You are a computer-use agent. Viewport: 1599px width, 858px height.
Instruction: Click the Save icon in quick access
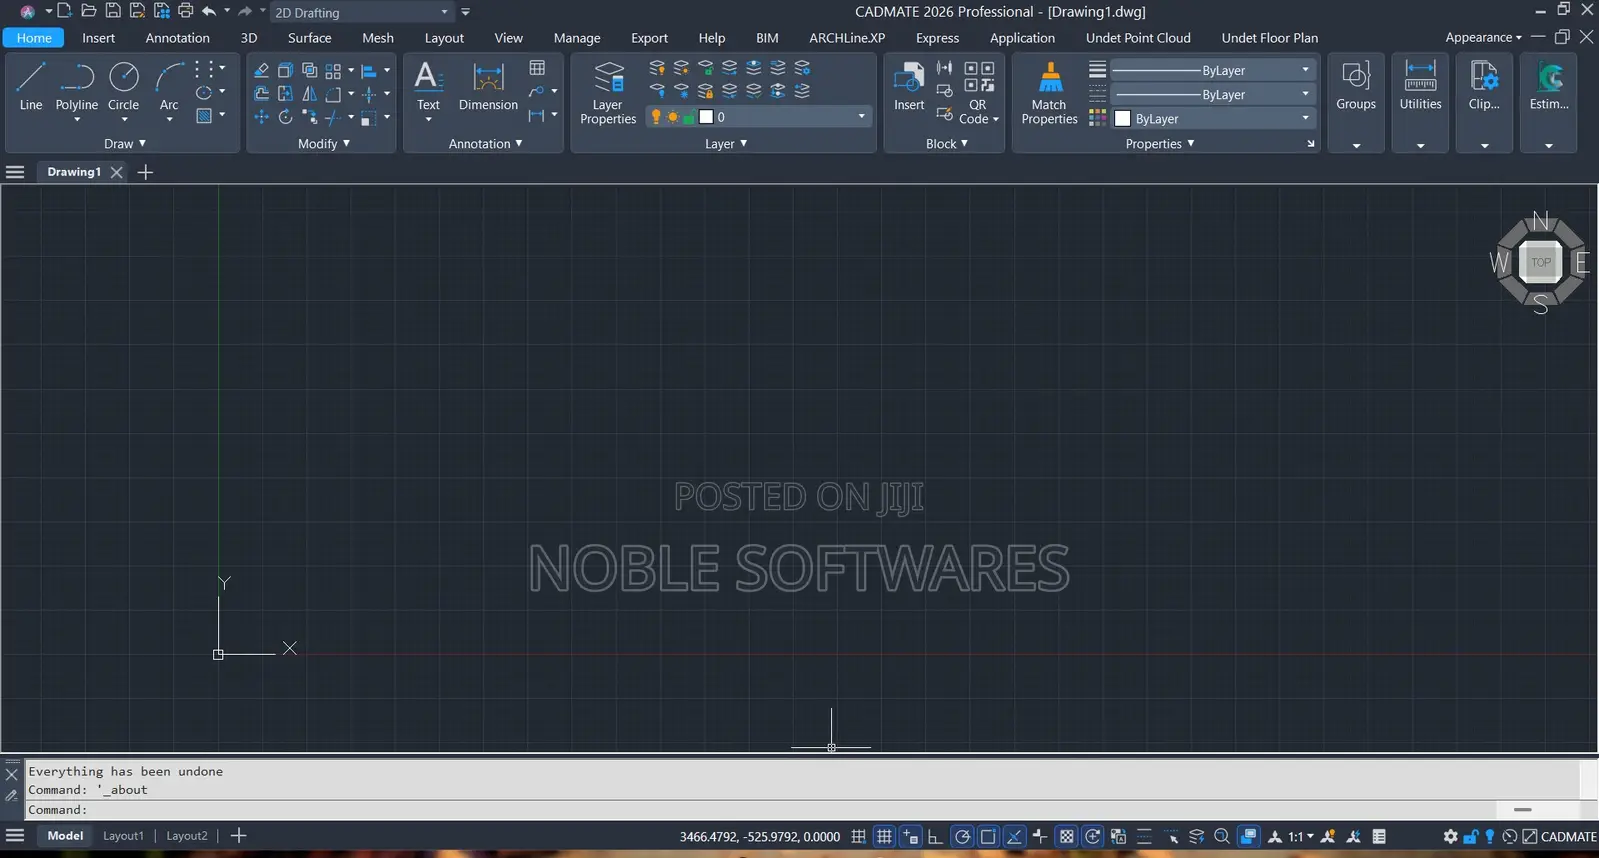pyautogui.click(x=113, y=11)
